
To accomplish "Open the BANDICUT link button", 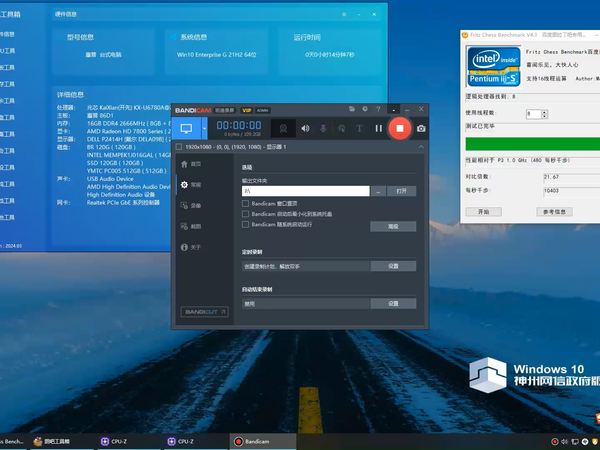I will point(205,312).
